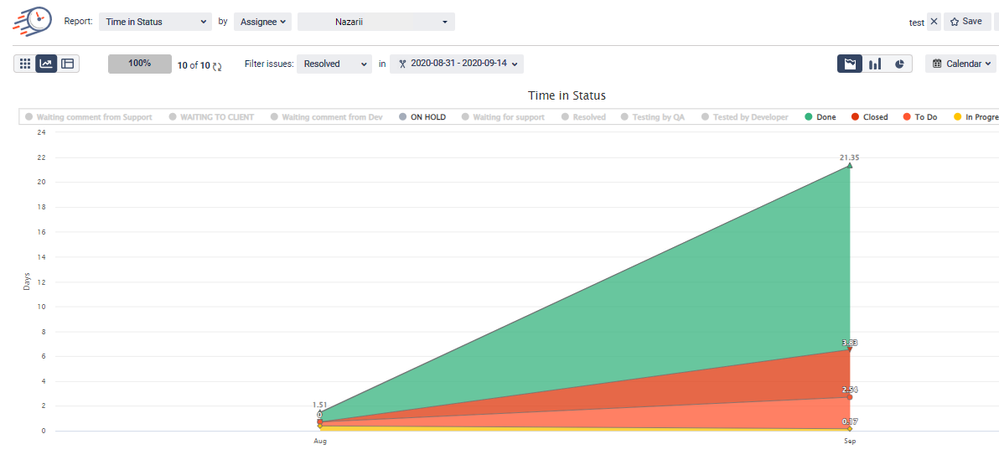Click the refresh icon beside 10 of 10
The width and height of the screenshot is (999, 449).
point(217,66)
